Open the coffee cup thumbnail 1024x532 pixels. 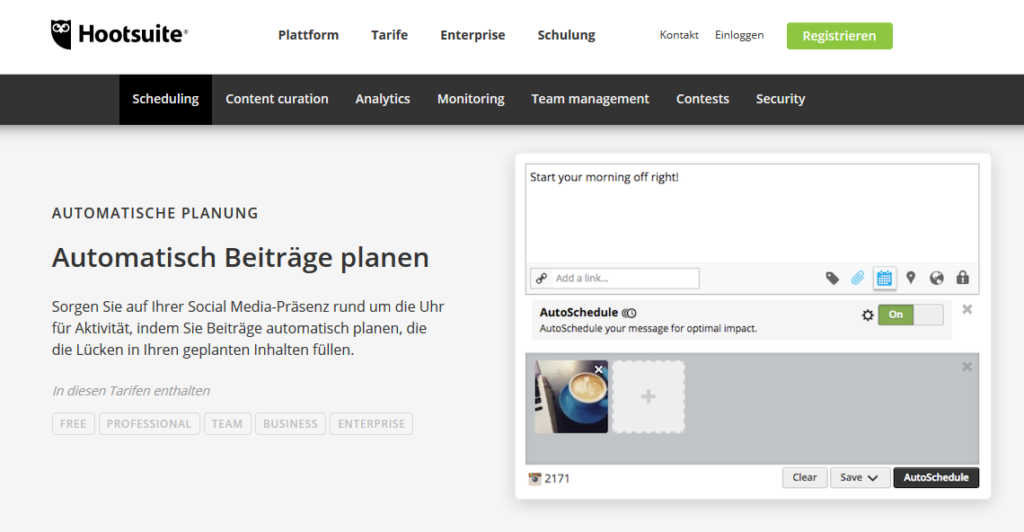(x=571, y=397)
